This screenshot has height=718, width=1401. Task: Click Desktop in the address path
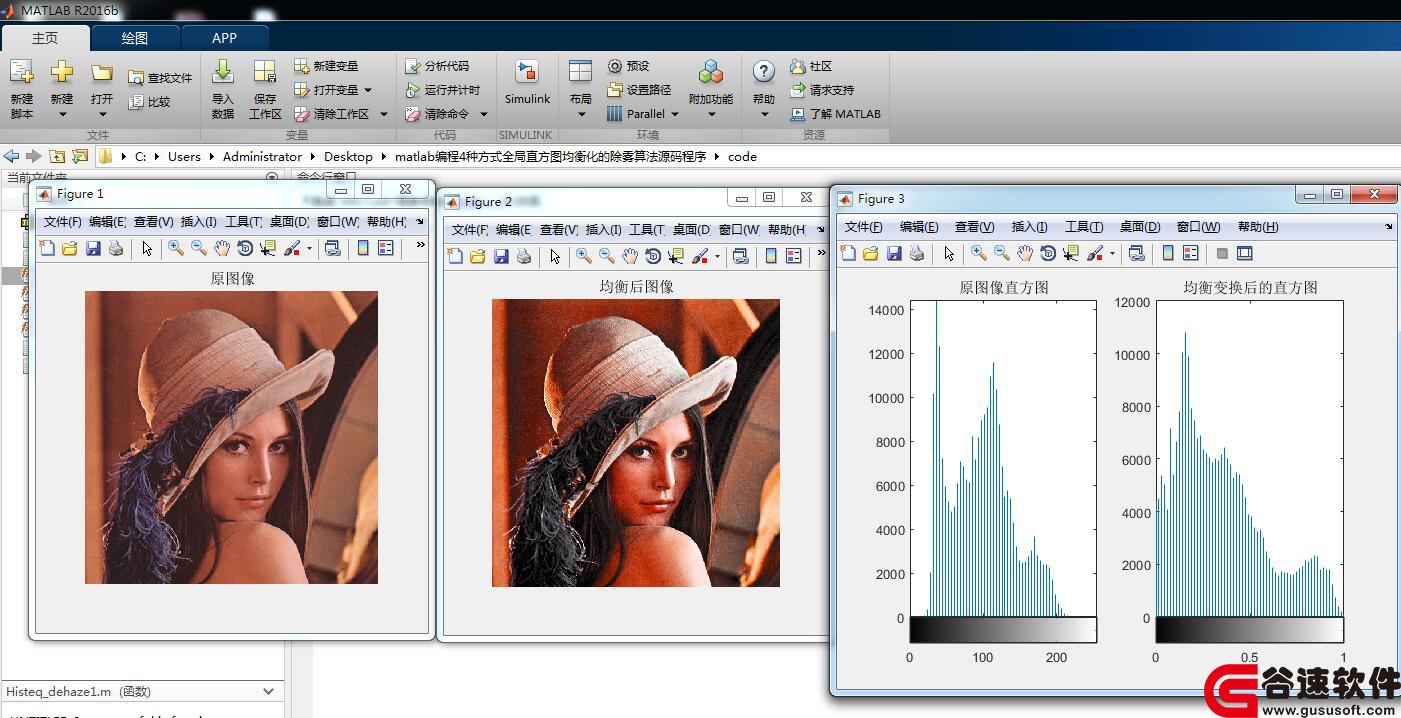click(348, 156)
